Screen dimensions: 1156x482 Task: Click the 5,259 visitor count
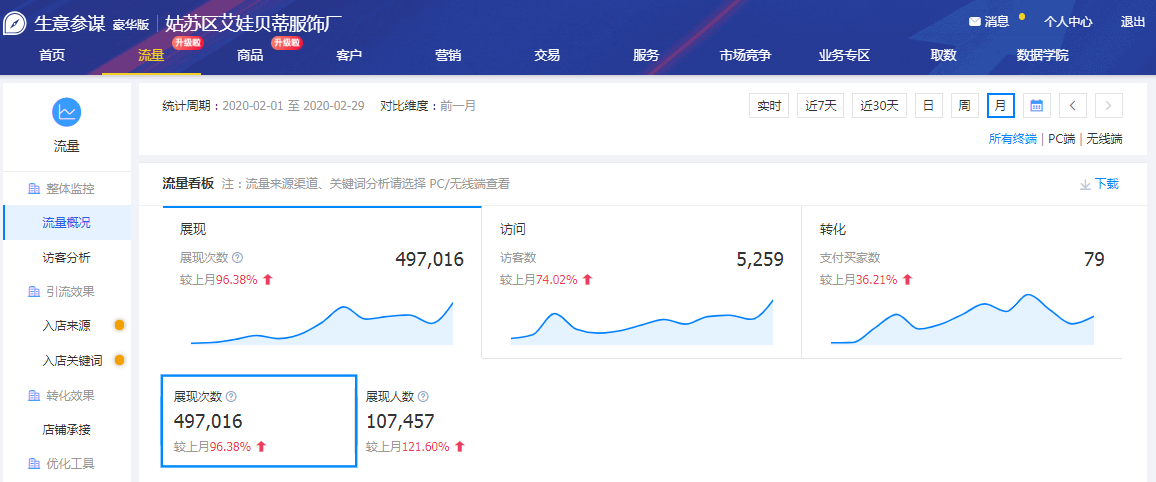point(760,259)
